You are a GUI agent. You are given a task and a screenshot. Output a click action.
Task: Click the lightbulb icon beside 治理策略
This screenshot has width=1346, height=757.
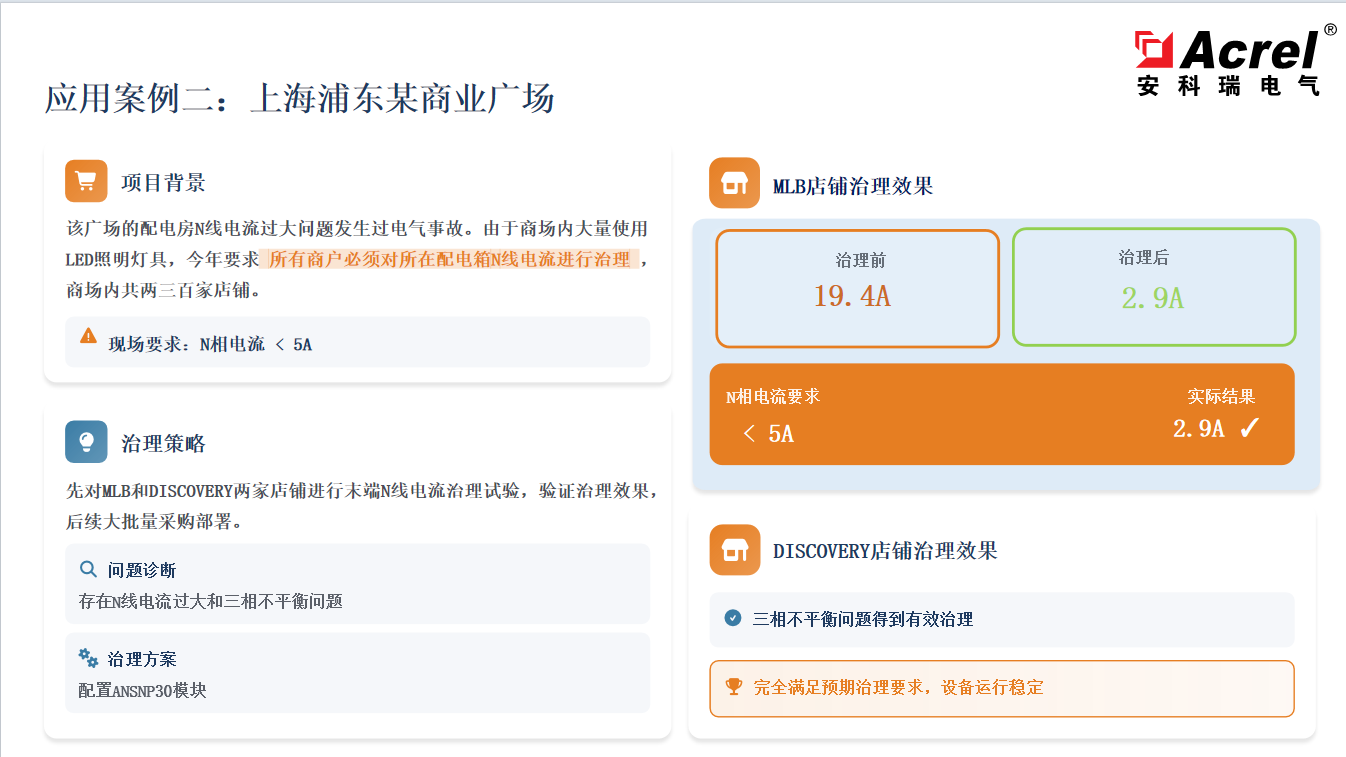(x=86, y=442)
